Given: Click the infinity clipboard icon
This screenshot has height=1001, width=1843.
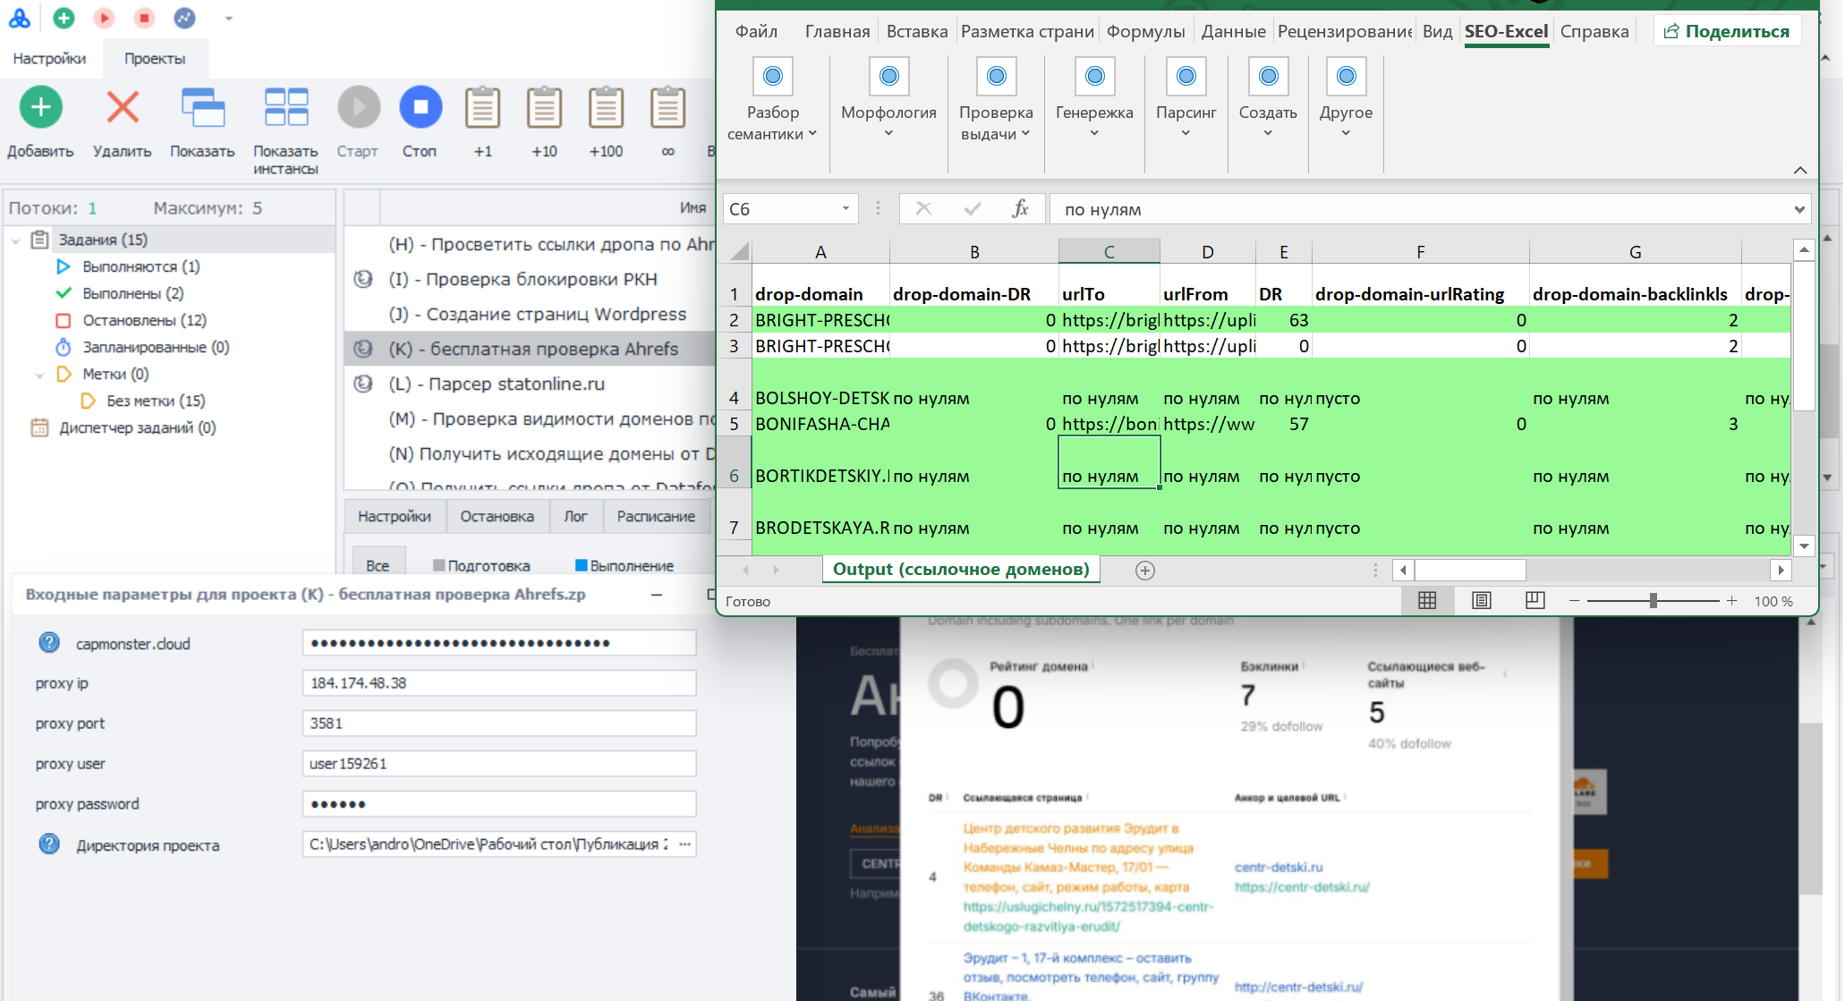Looking at the screenshot, I should pyautogui.click(x=668, y=107).
